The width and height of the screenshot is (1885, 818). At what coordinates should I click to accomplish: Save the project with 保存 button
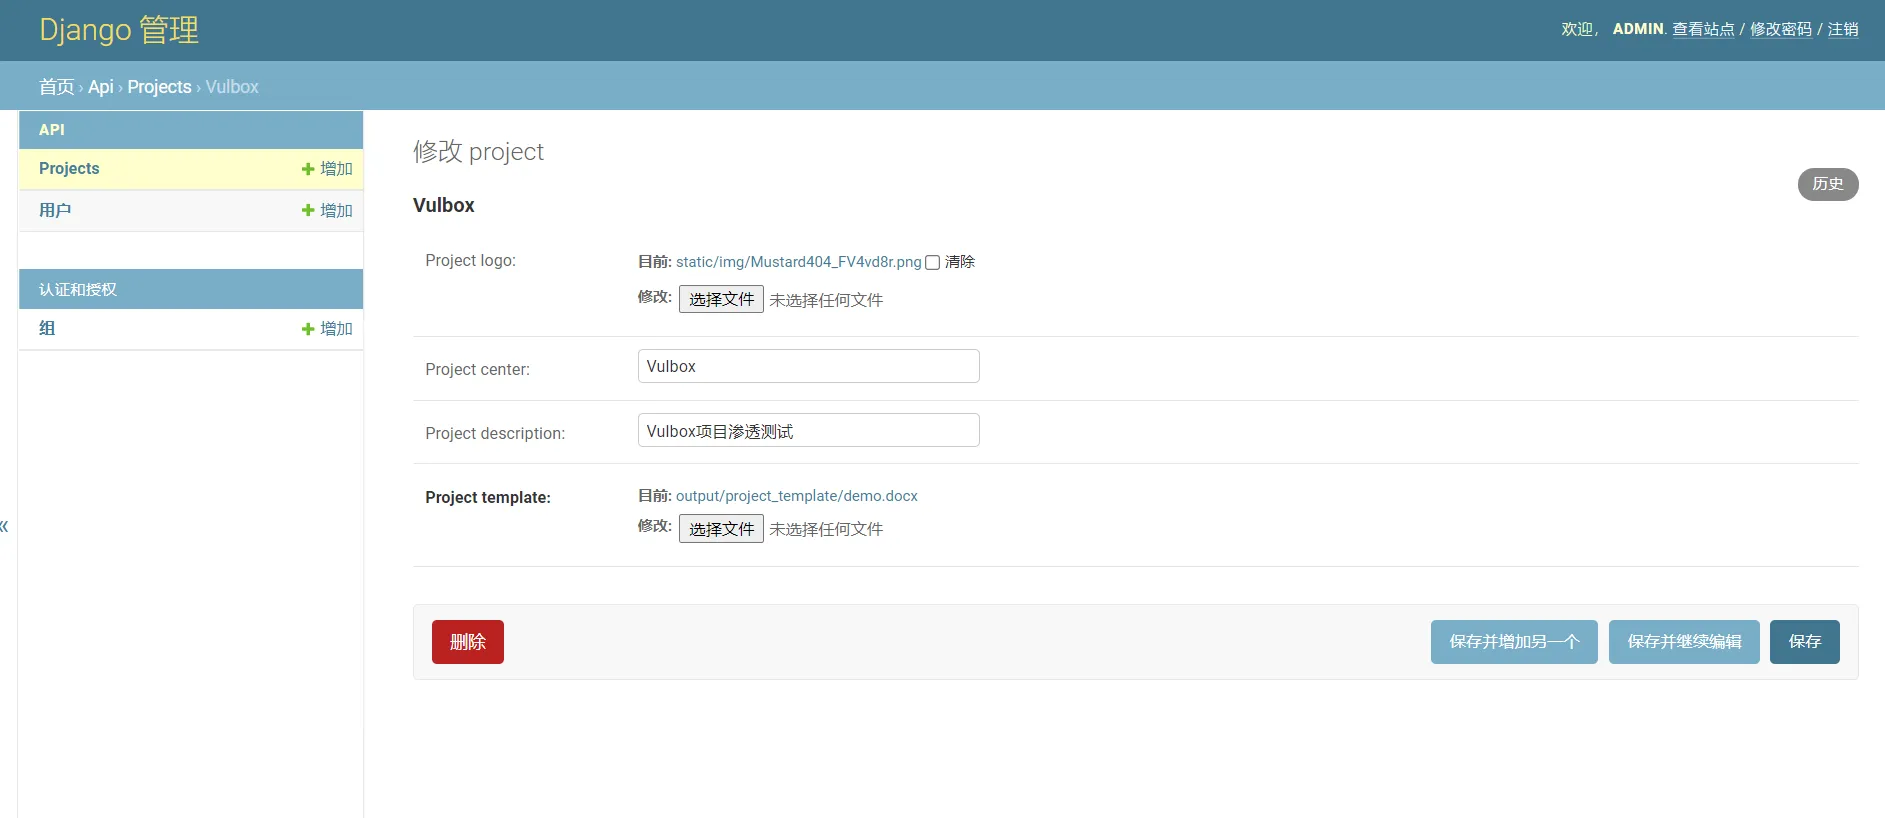click(x=1804, y=642)
